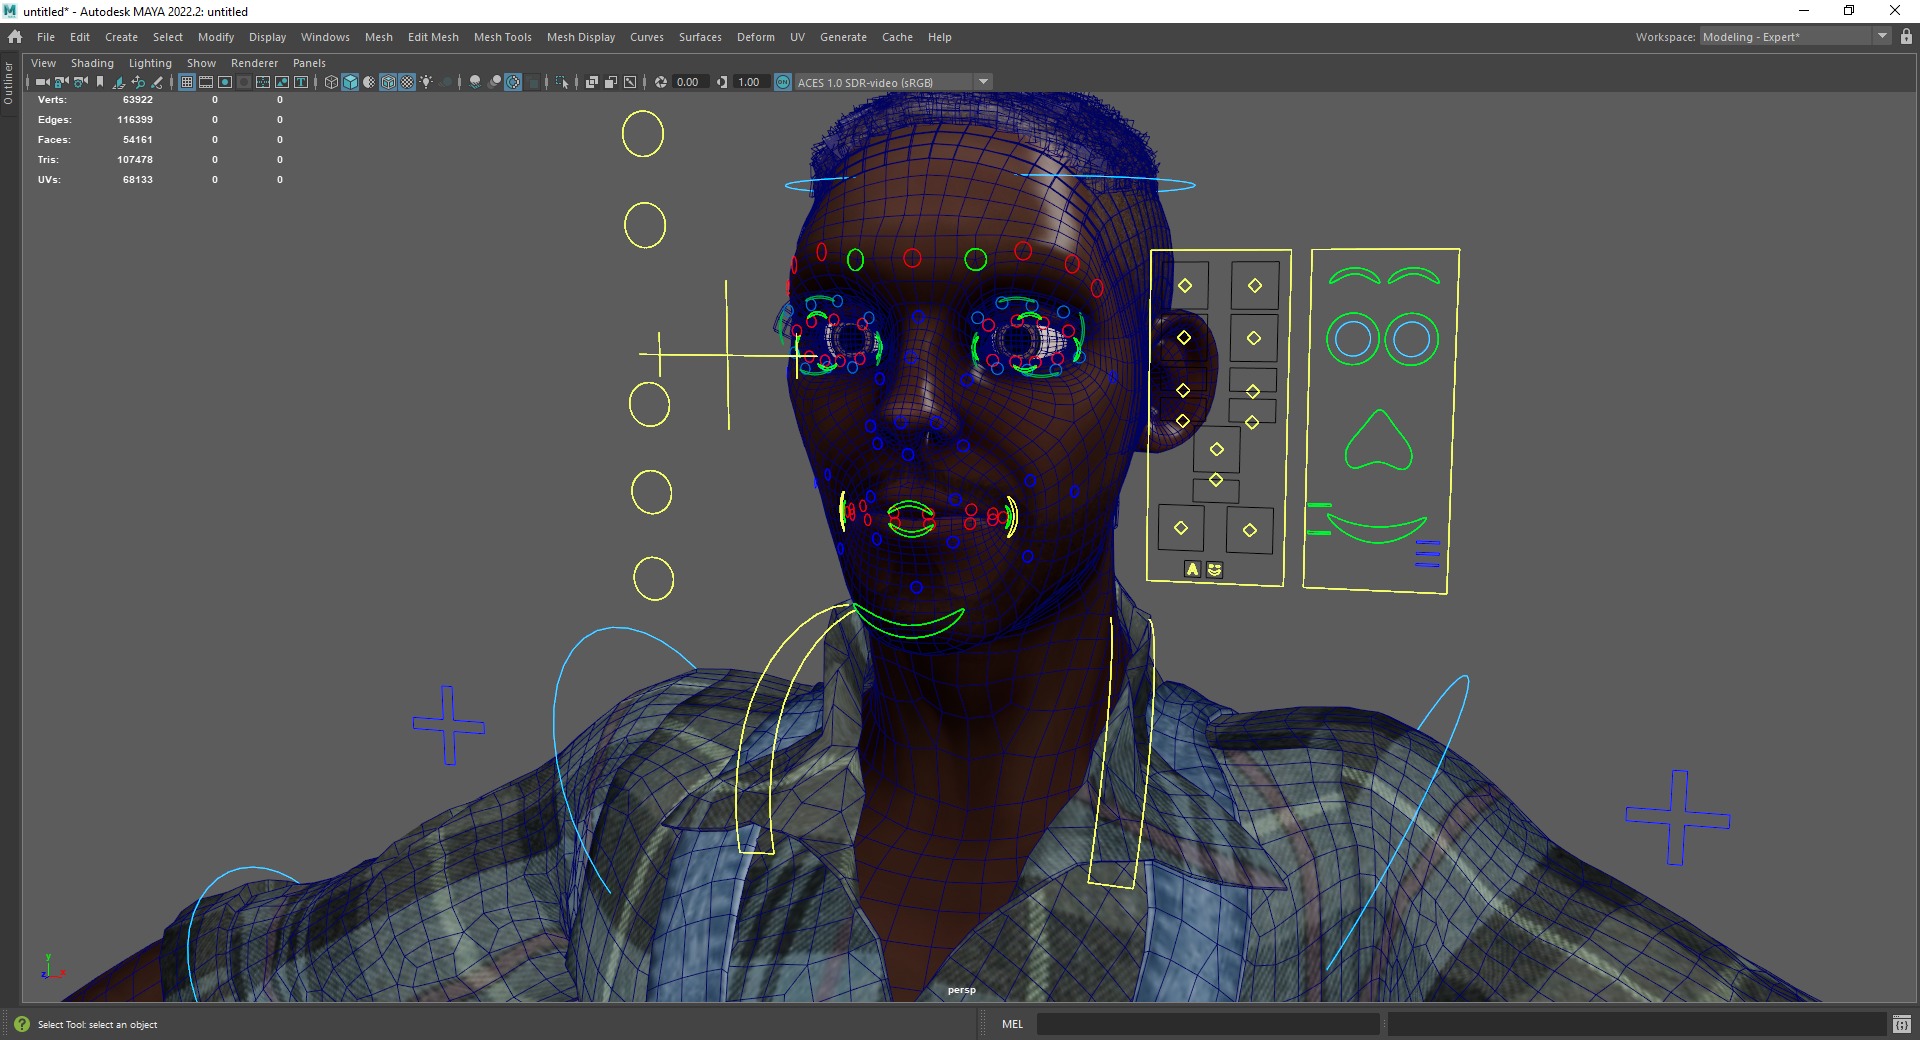Open the File menu
The image size is (1920, 1040).
pyautogui.click(x=46, y=37)
